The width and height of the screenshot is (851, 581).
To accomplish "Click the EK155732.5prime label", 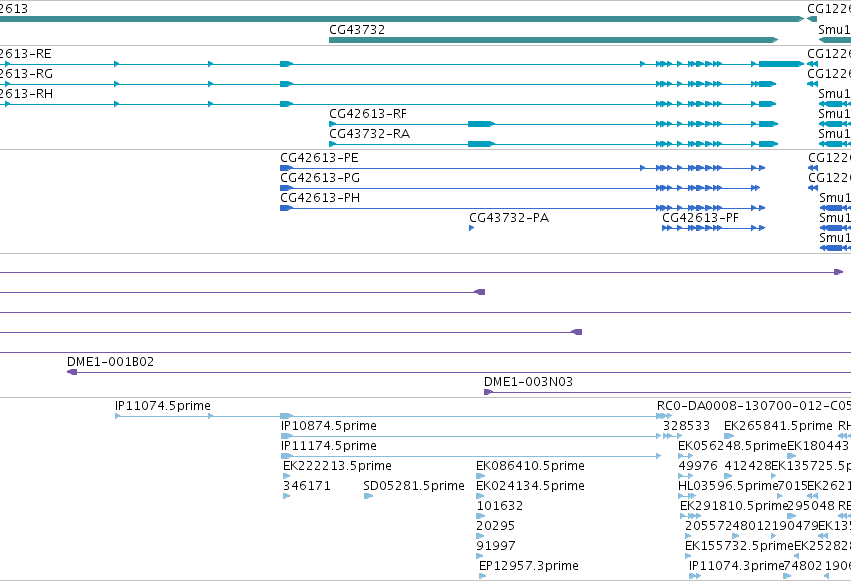I will coord(739,546).
